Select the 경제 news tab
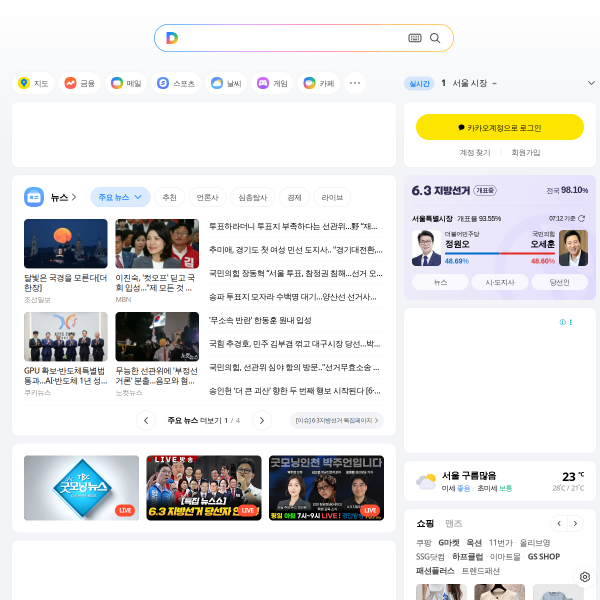Screen dimensions: 600x600 (x=294, y=197)
